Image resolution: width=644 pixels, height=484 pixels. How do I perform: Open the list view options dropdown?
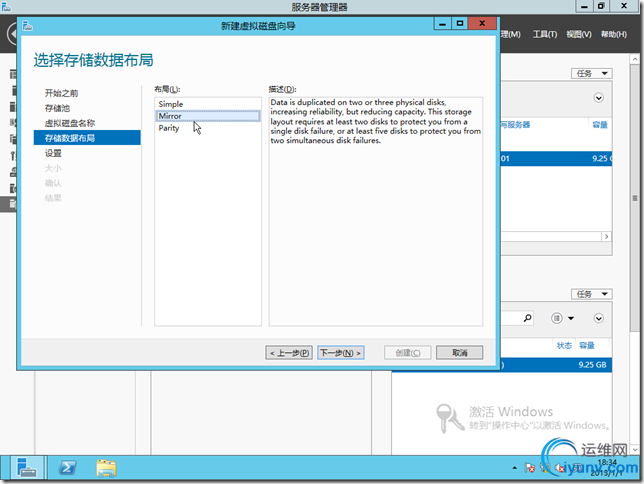pyautogui.click(x=562, y=318)
